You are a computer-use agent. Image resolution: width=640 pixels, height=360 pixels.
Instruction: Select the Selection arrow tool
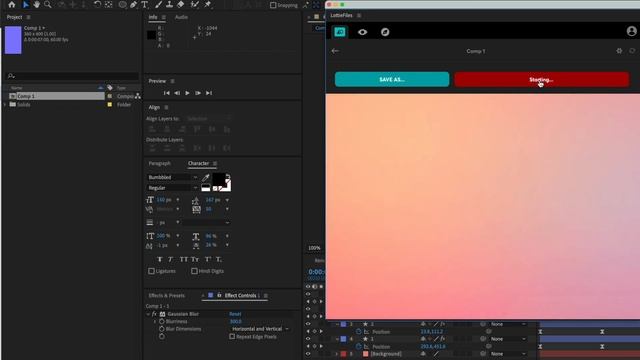tap(25, 4)
